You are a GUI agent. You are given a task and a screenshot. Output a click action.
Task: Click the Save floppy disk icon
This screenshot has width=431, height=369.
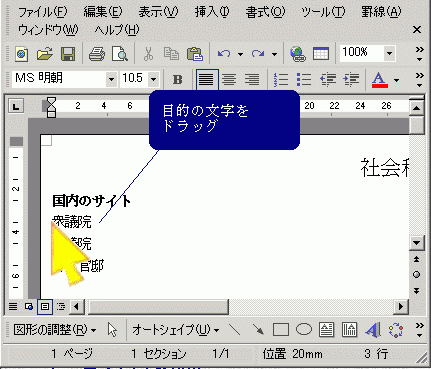click(x=68, y=53)
